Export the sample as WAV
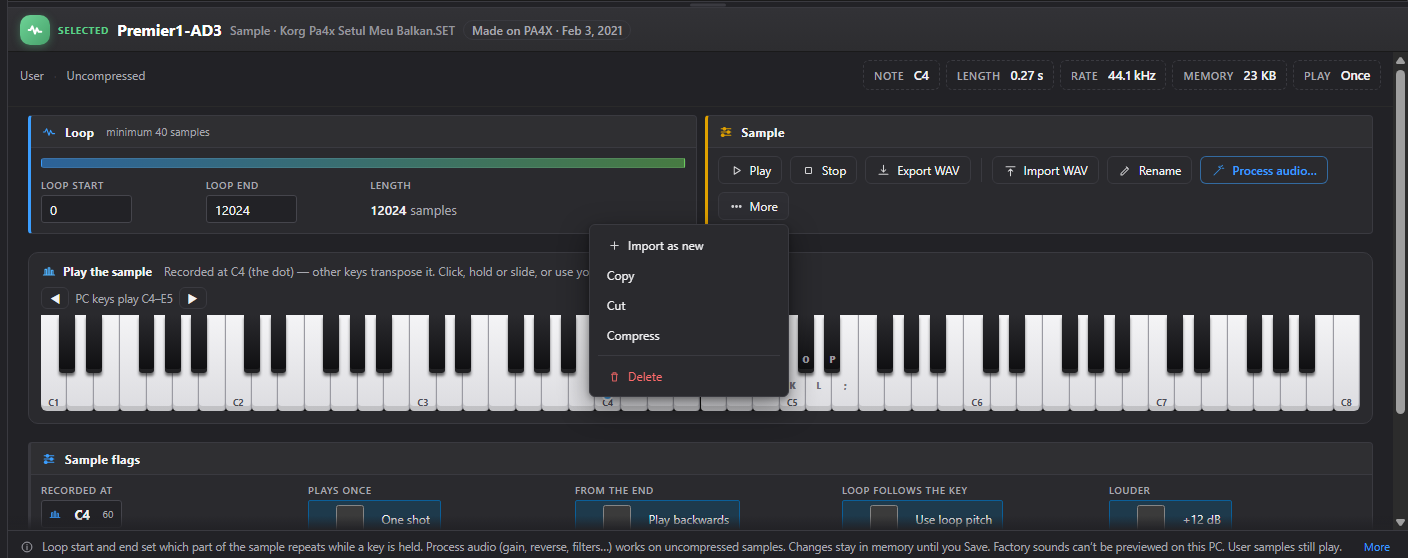The height and width of the screenshot is (558, 1408). (918, 171)
